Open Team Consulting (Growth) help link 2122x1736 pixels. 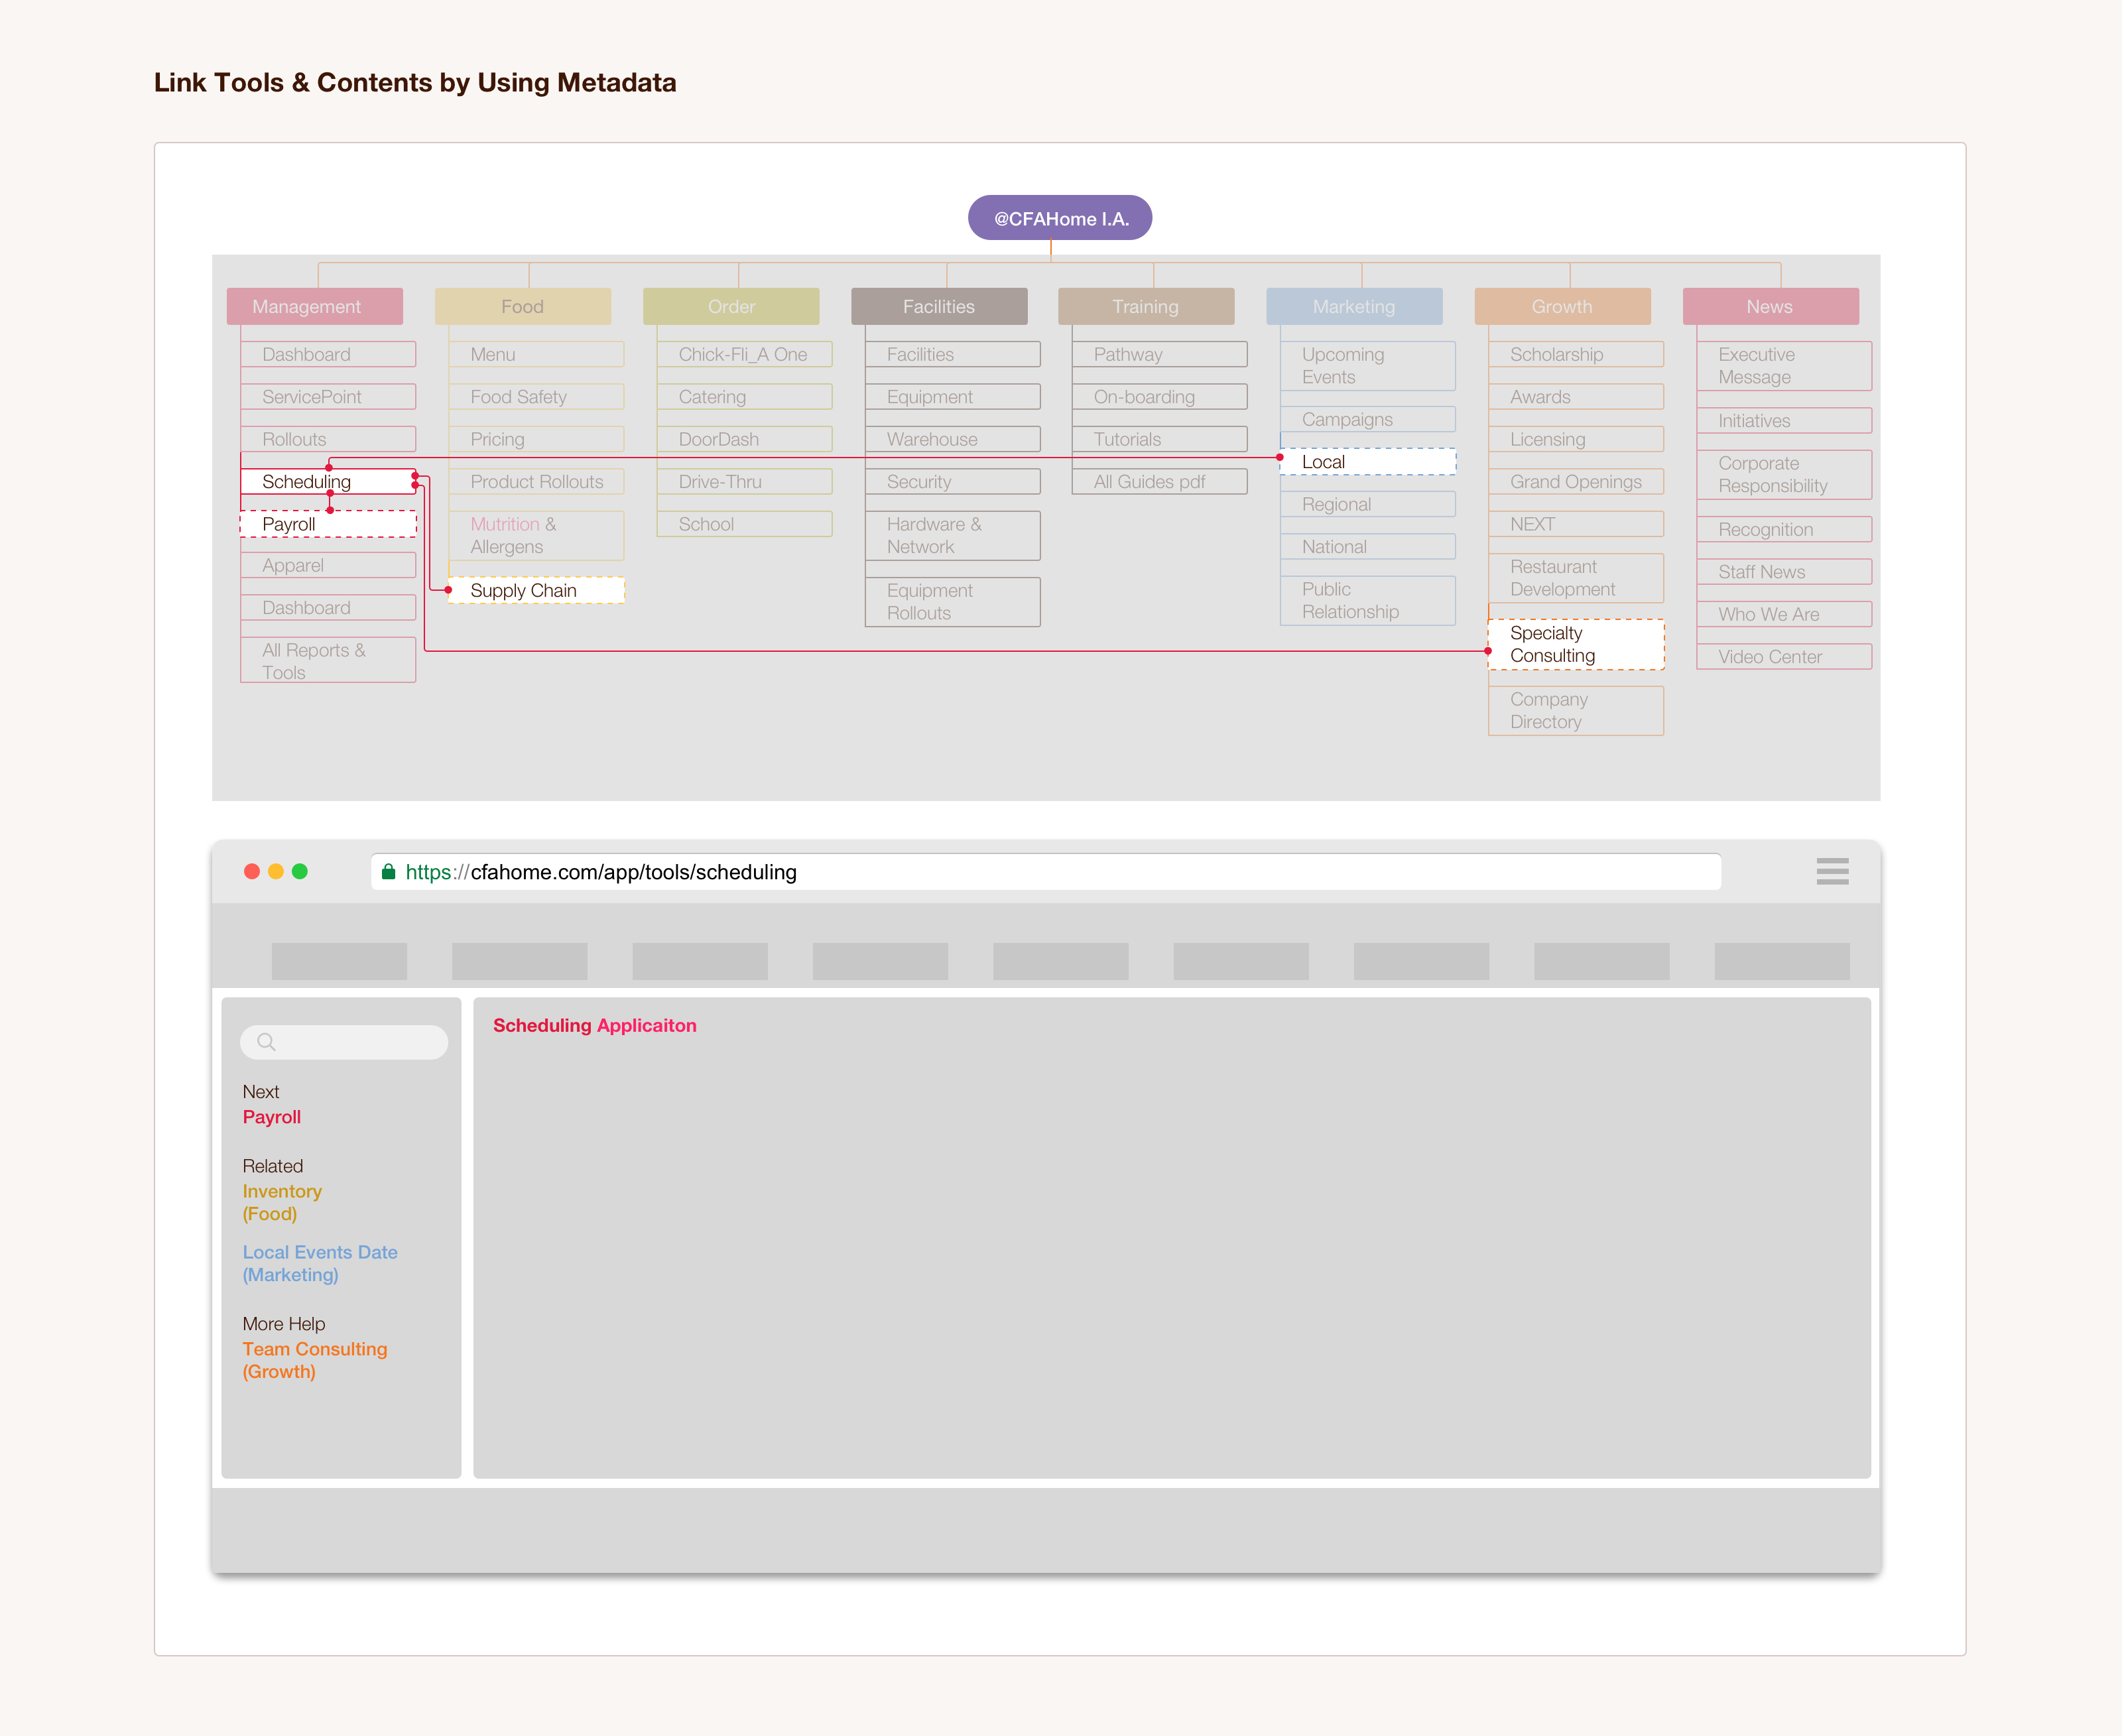point(314,1360)
